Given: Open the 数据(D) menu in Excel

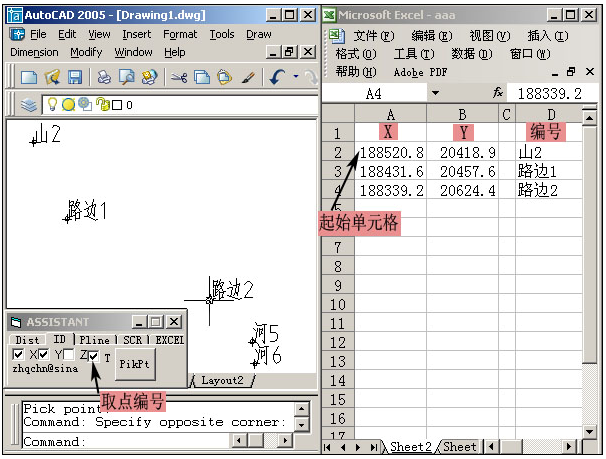Looking at the screenshot, I should (x=472, y=54).
